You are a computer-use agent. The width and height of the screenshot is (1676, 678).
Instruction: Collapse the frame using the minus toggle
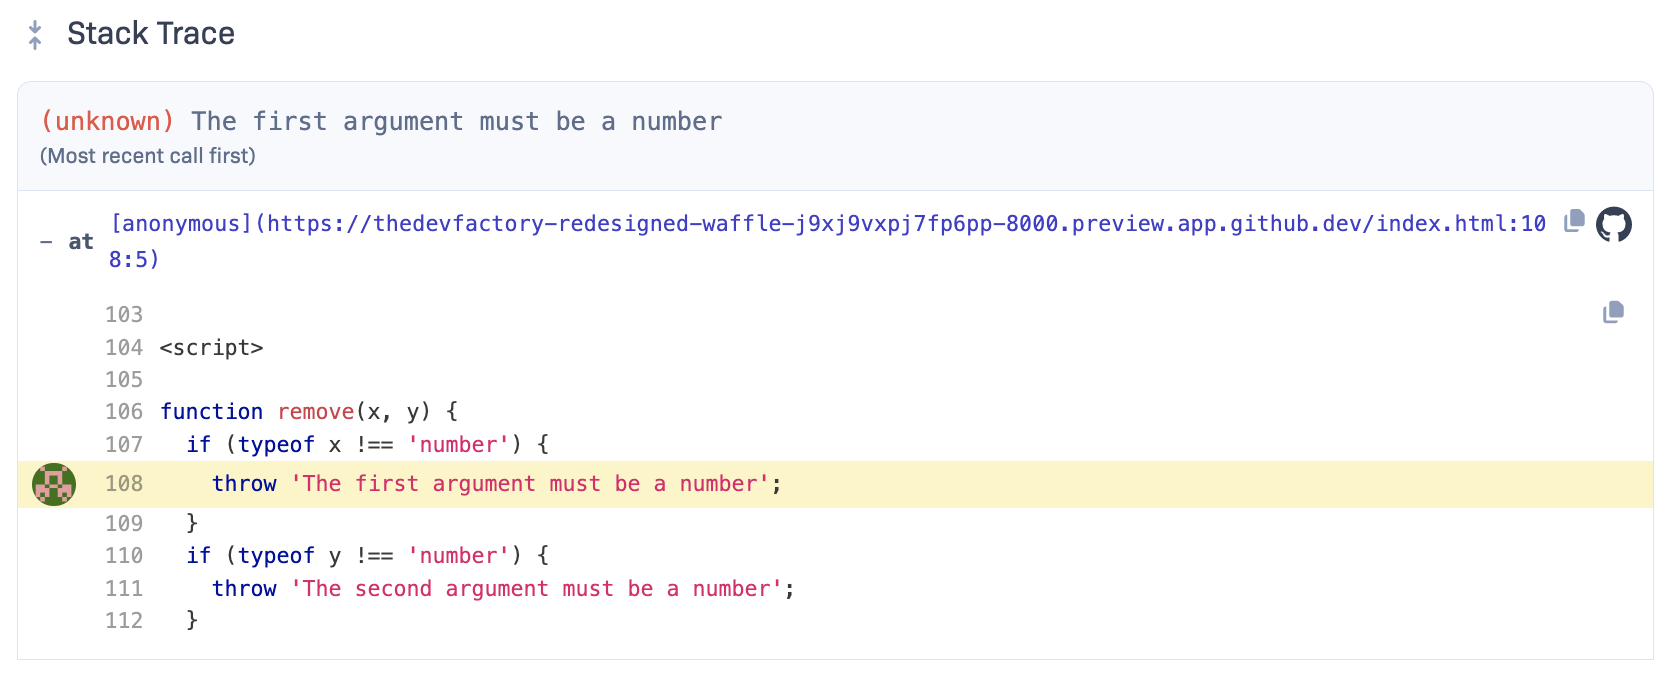pyautogui.click(x=46, y=242)
